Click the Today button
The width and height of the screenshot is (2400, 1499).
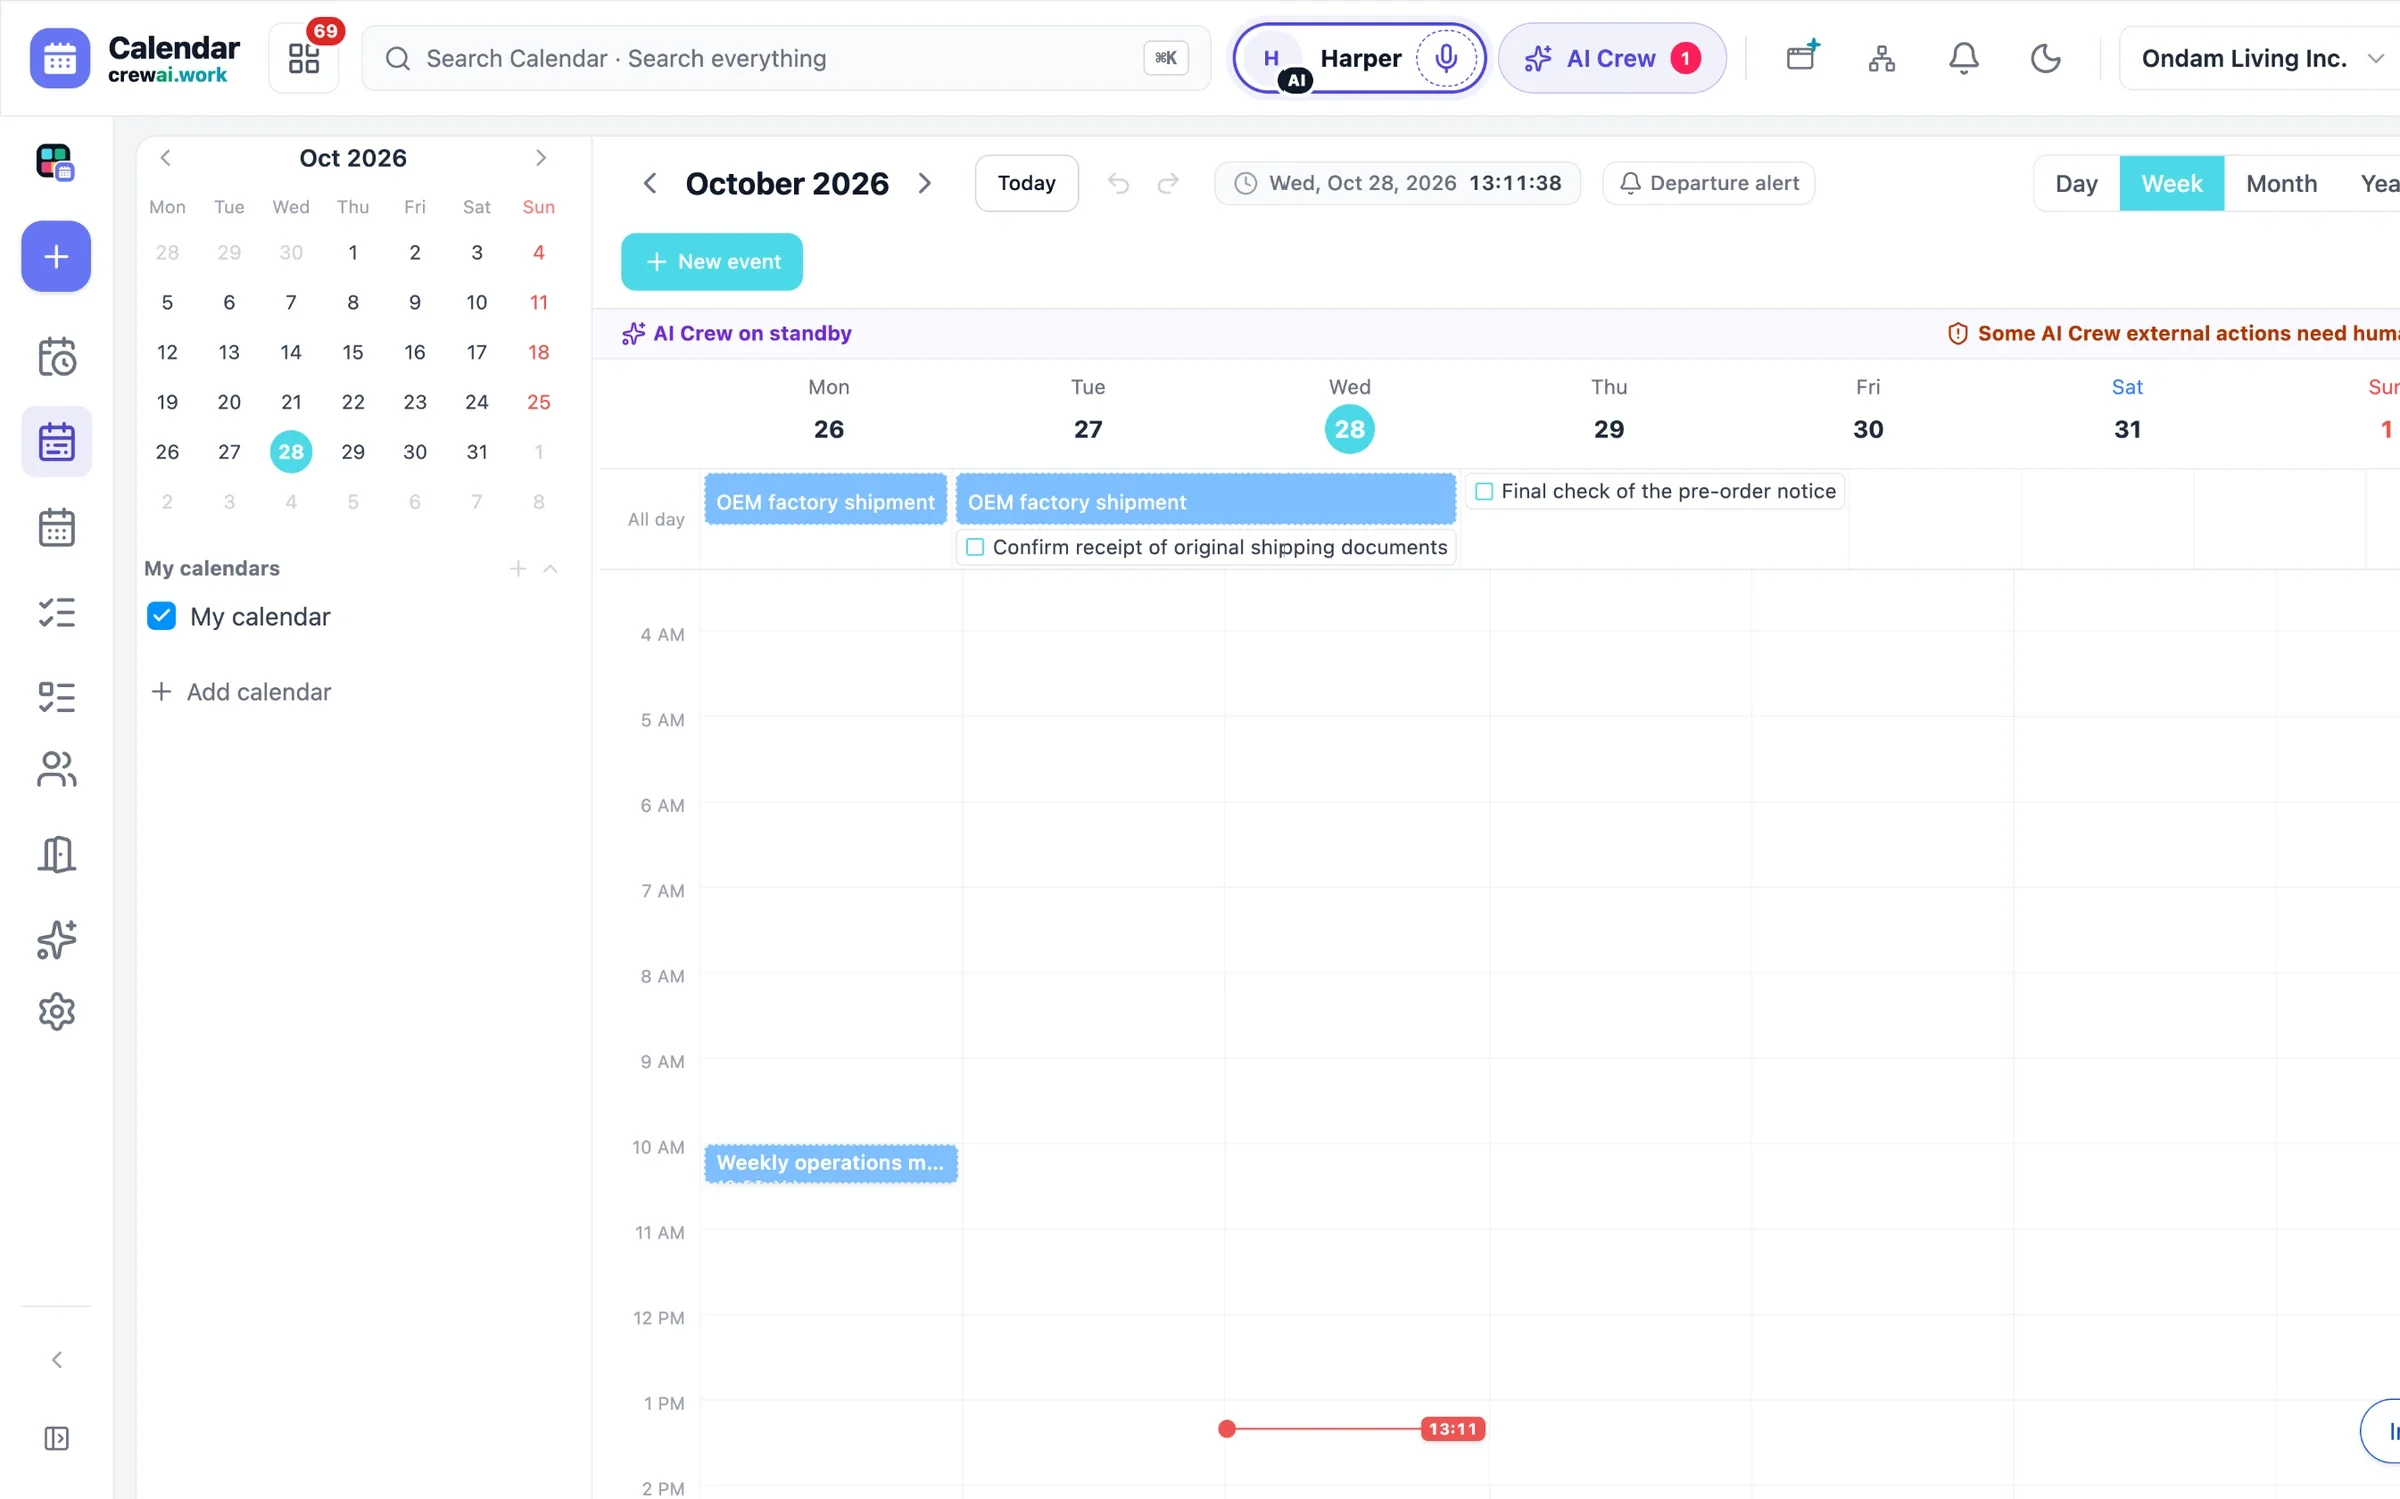[x=1026, y=183]
